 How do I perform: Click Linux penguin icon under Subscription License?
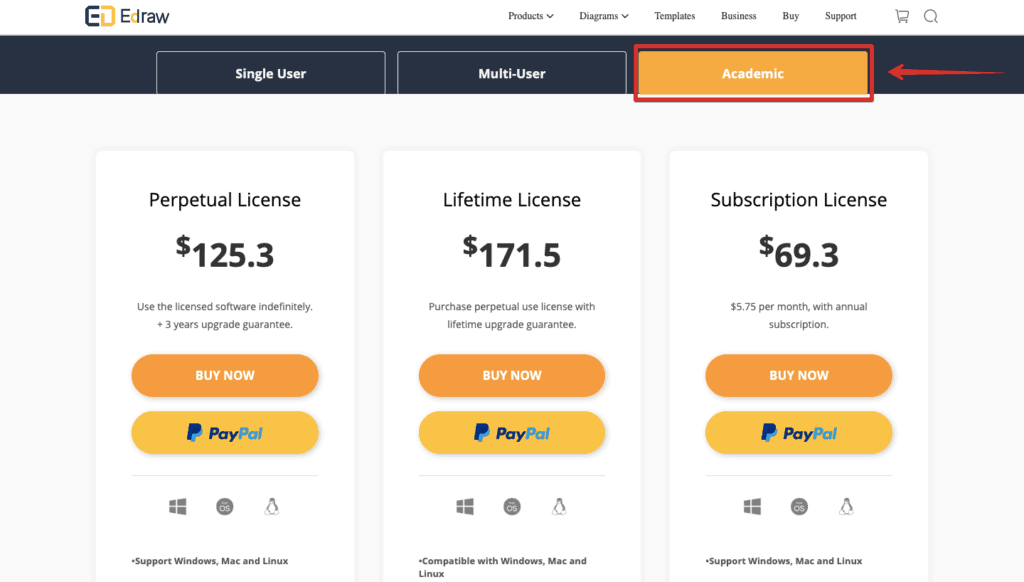846,506
